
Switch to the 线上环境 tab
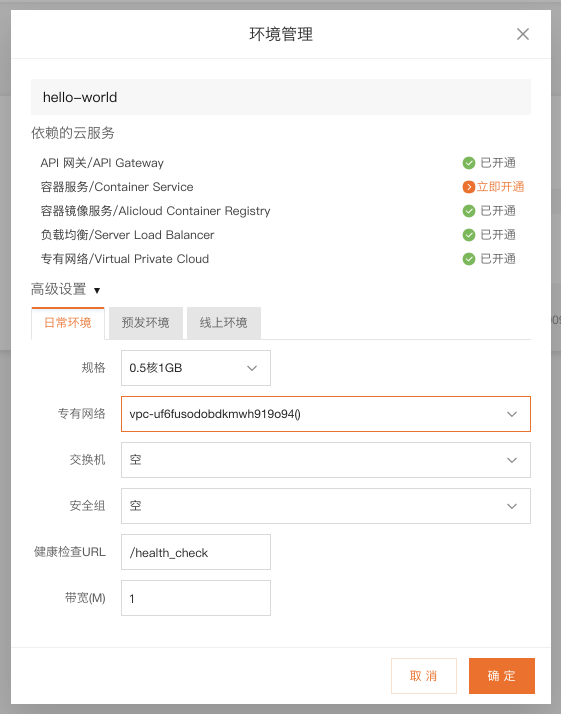tap(224, 323)
